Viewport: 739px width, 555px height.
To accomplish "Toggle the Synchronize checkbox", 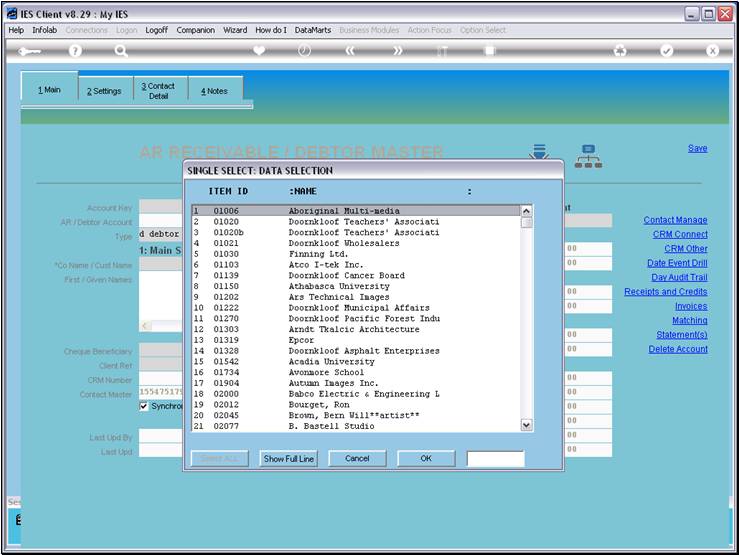I will click(144, 406).
